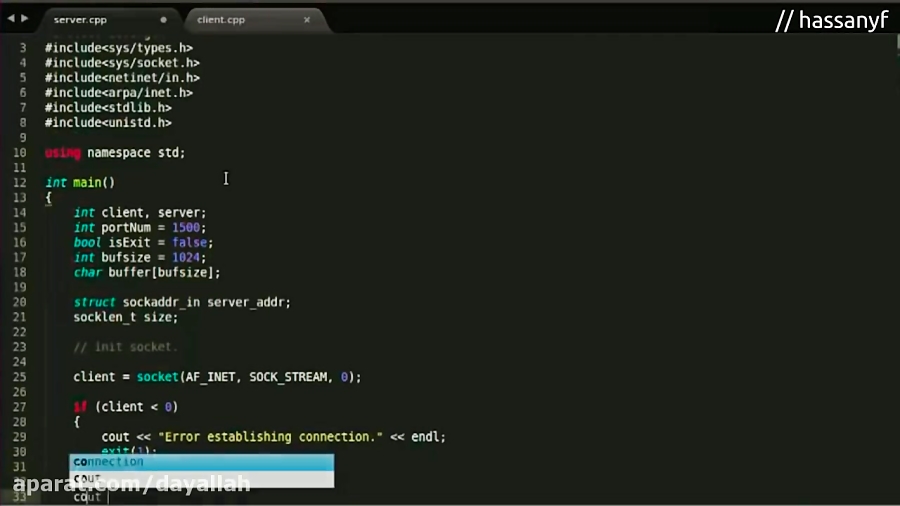Click the portNum value 1500
This screenshot has height=506, width=900.
[x=186, y=227]
